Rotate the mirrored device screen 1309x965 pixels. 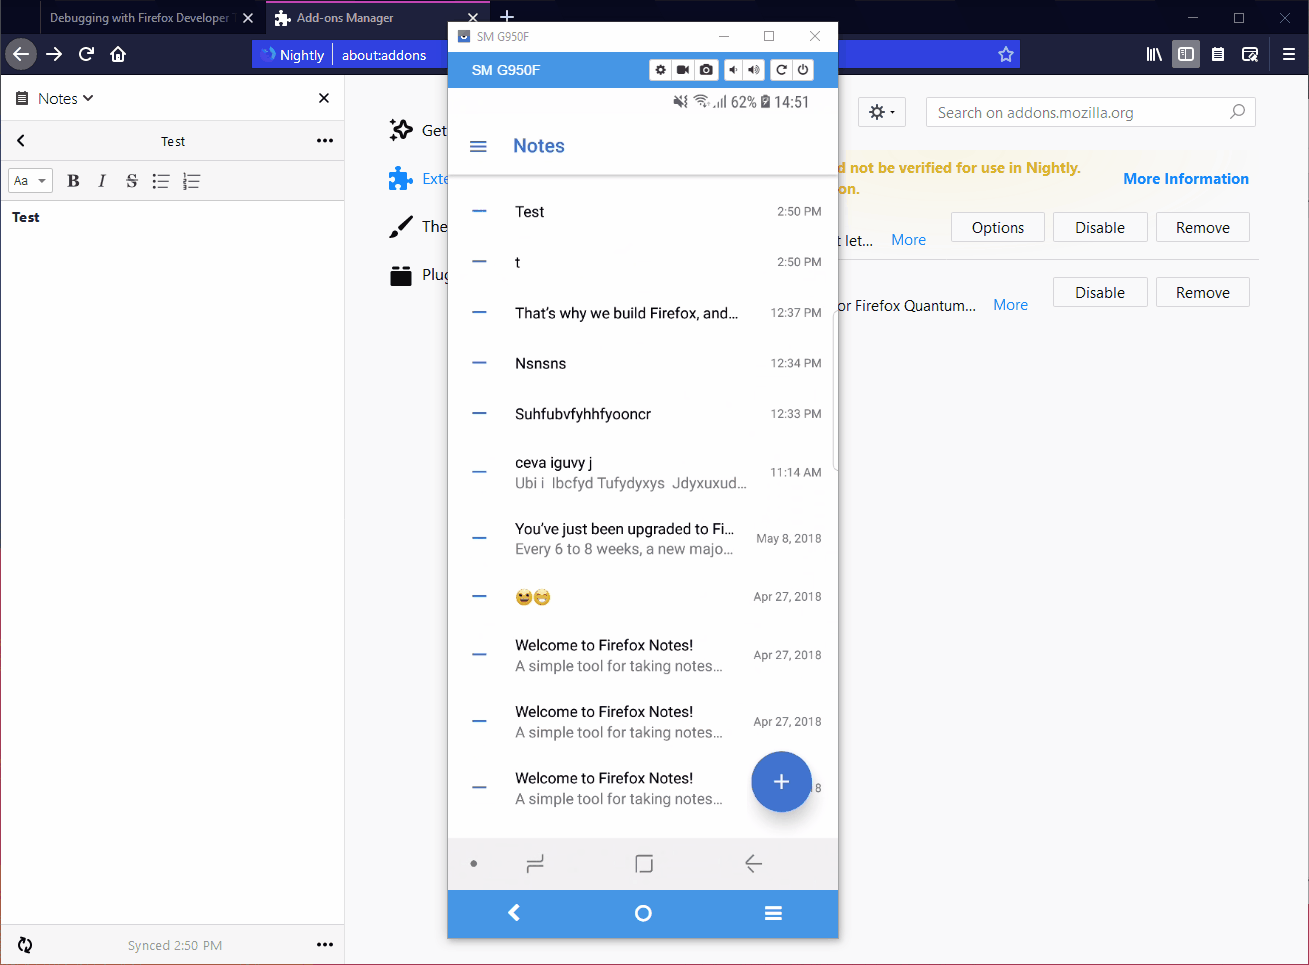[781, 70]
